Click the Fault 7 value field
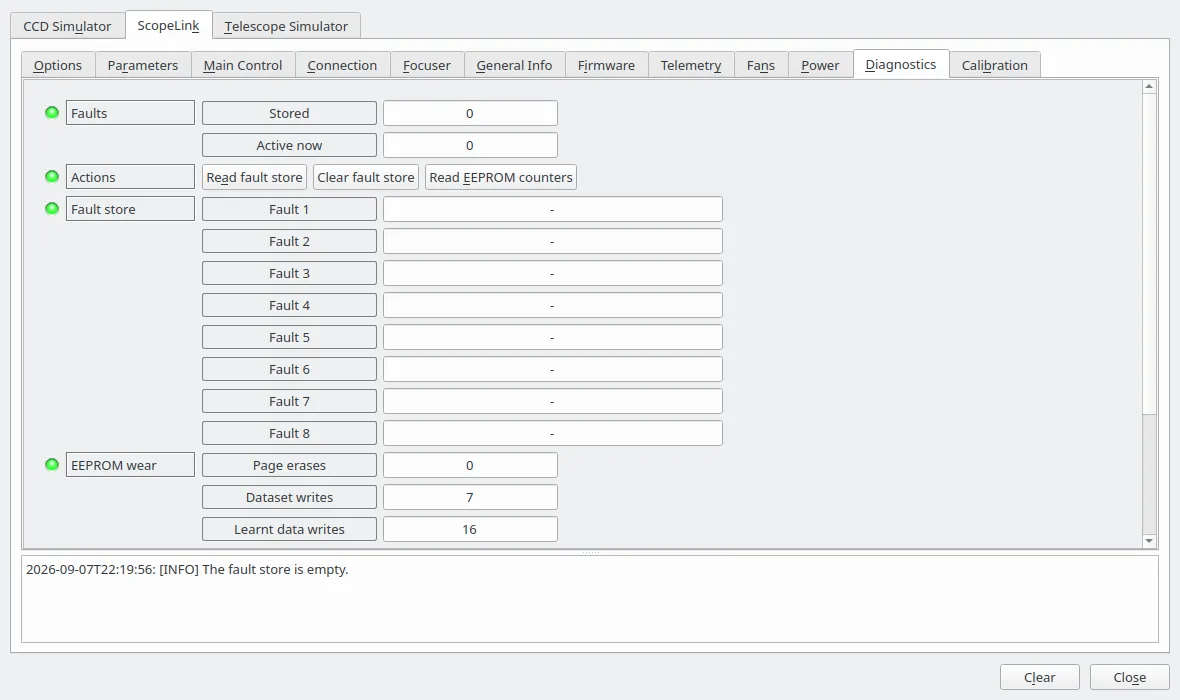1180x700 pixels. click(x=552, y=401)
